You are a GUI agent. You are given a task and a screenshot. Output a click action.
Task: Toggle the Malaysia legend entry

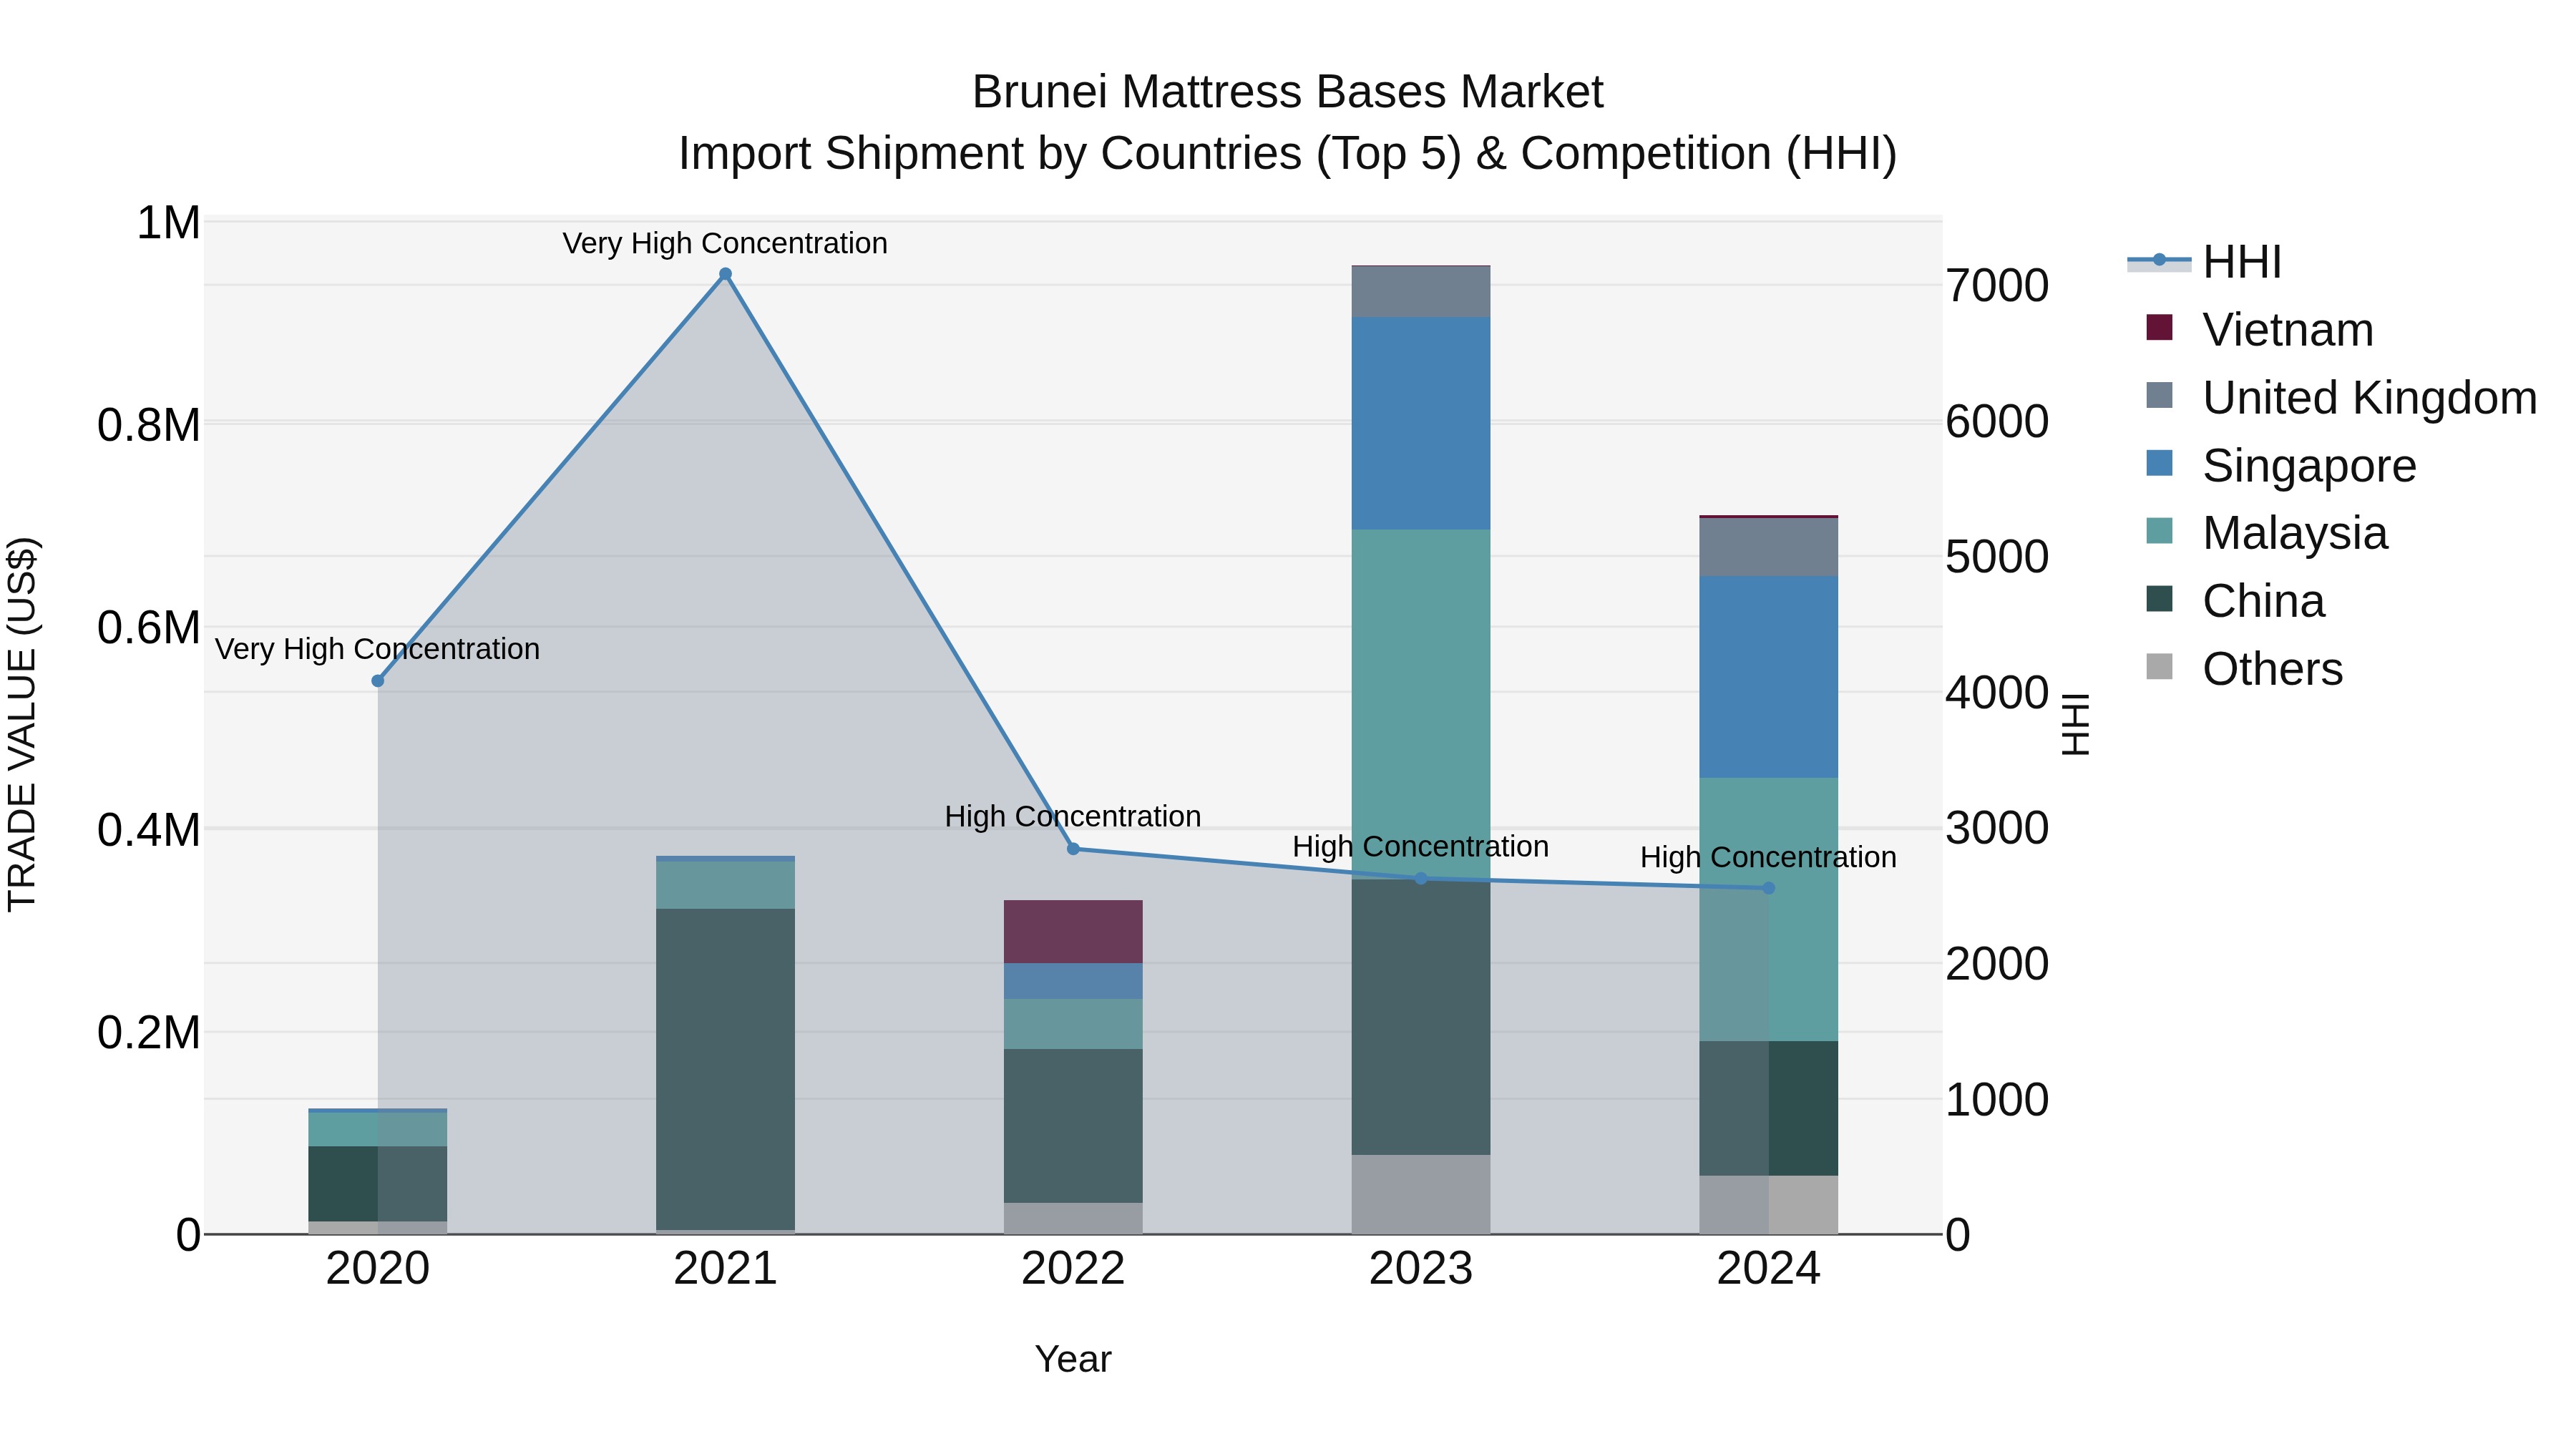coord(2267,533)
